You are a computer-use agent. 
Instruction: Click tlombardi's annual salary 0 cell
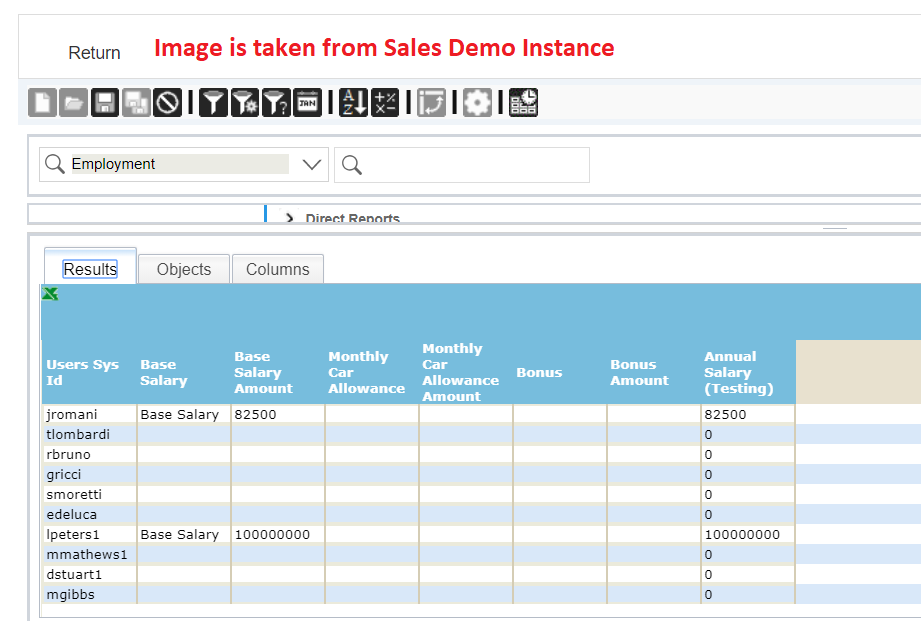748,434
